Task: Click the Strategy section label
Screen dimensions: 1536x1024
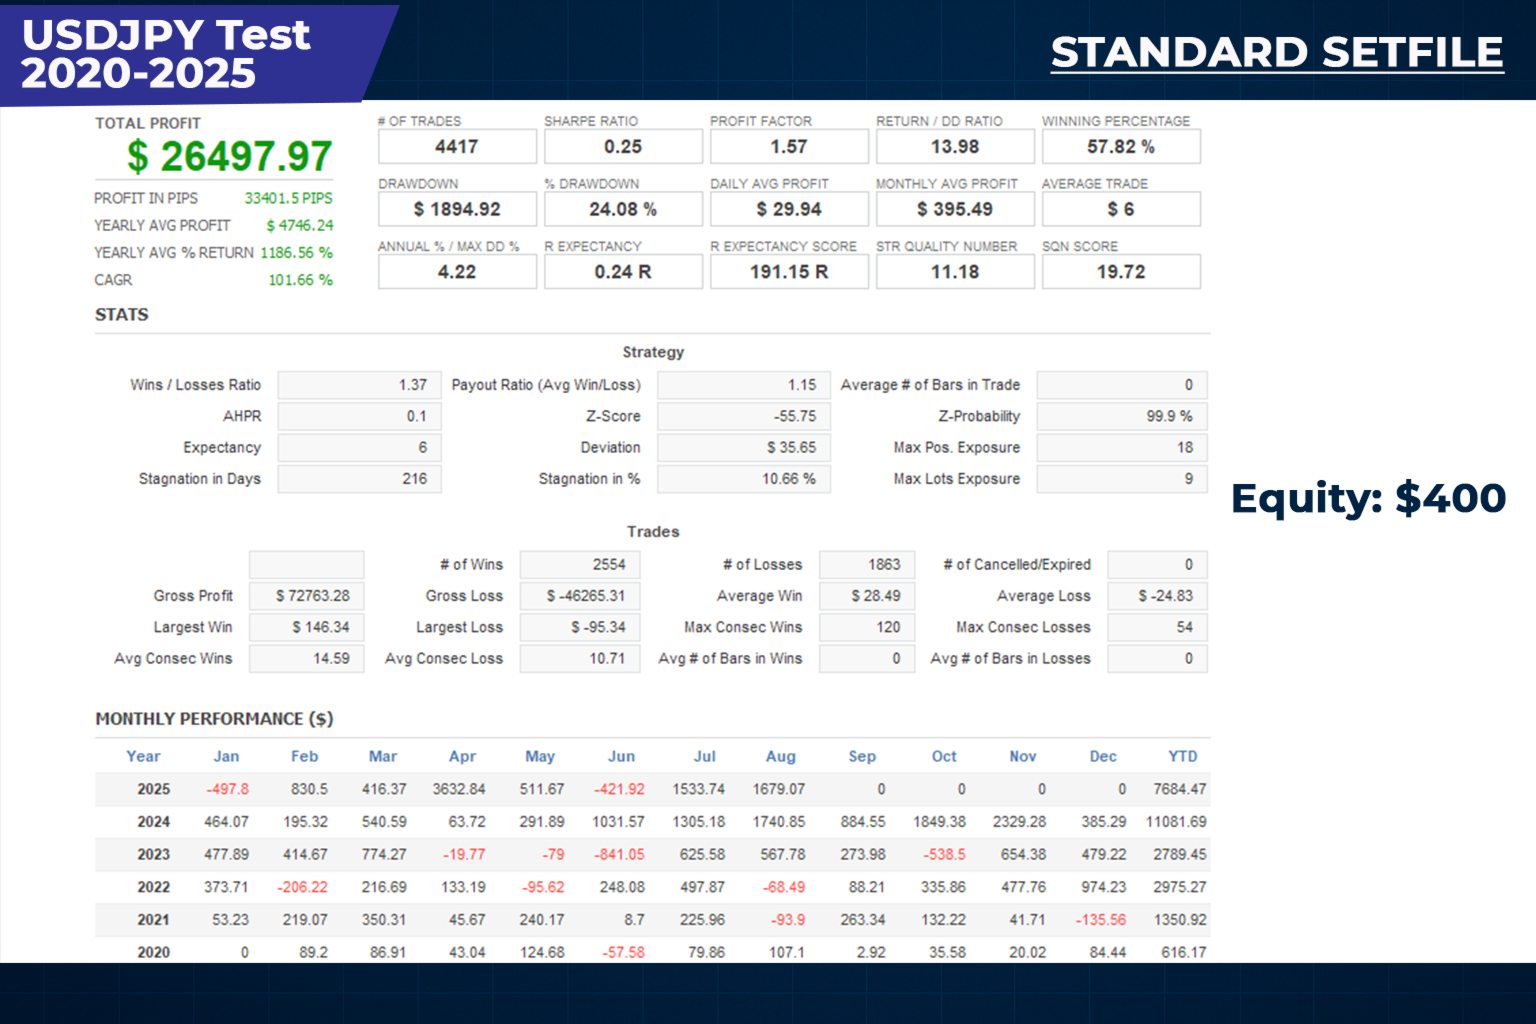Action: (x=653, y=352)
